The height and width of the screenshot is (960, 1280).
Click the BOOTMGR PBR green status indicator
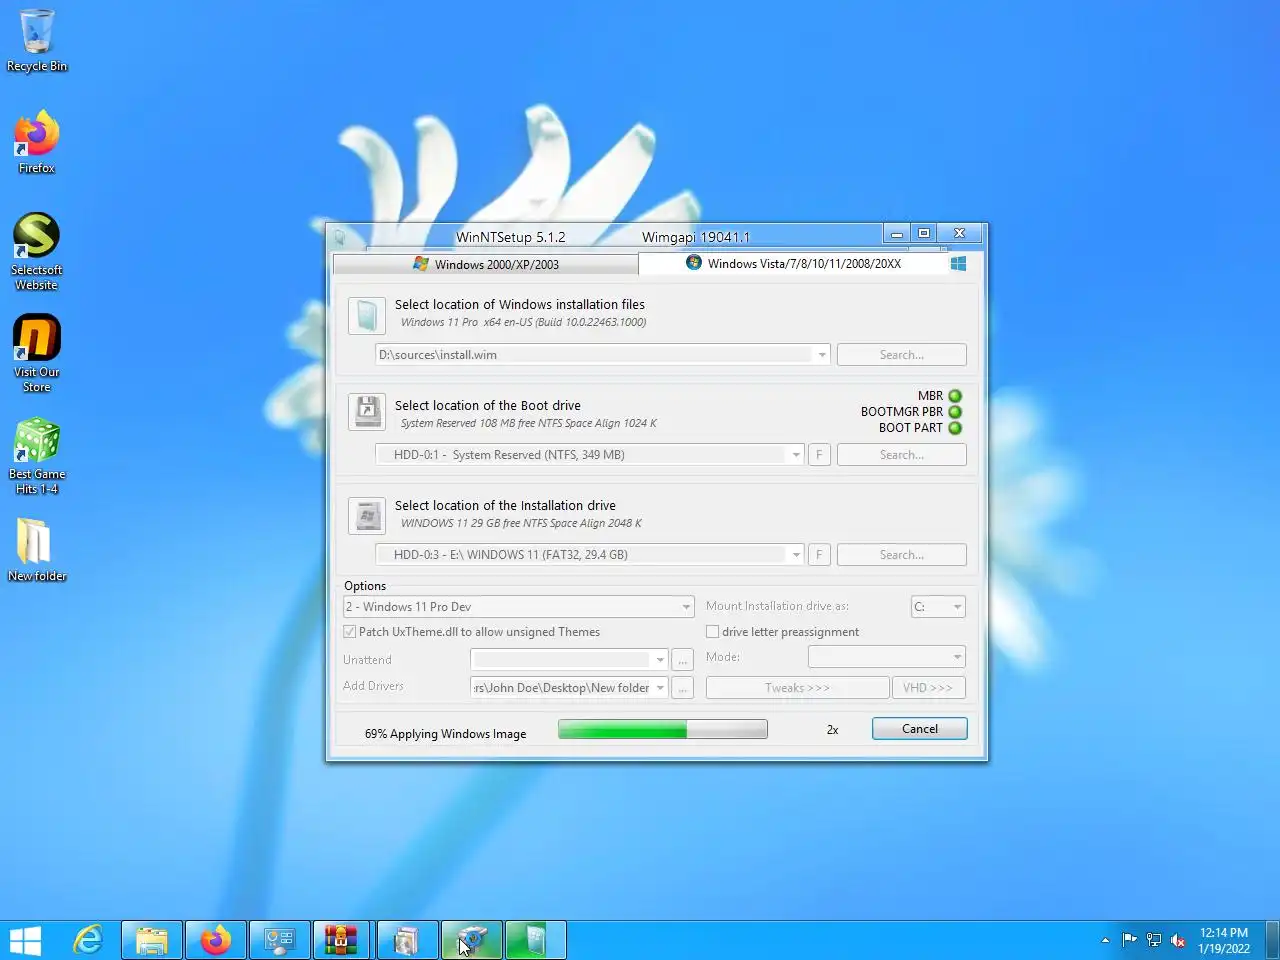(955, 412)
